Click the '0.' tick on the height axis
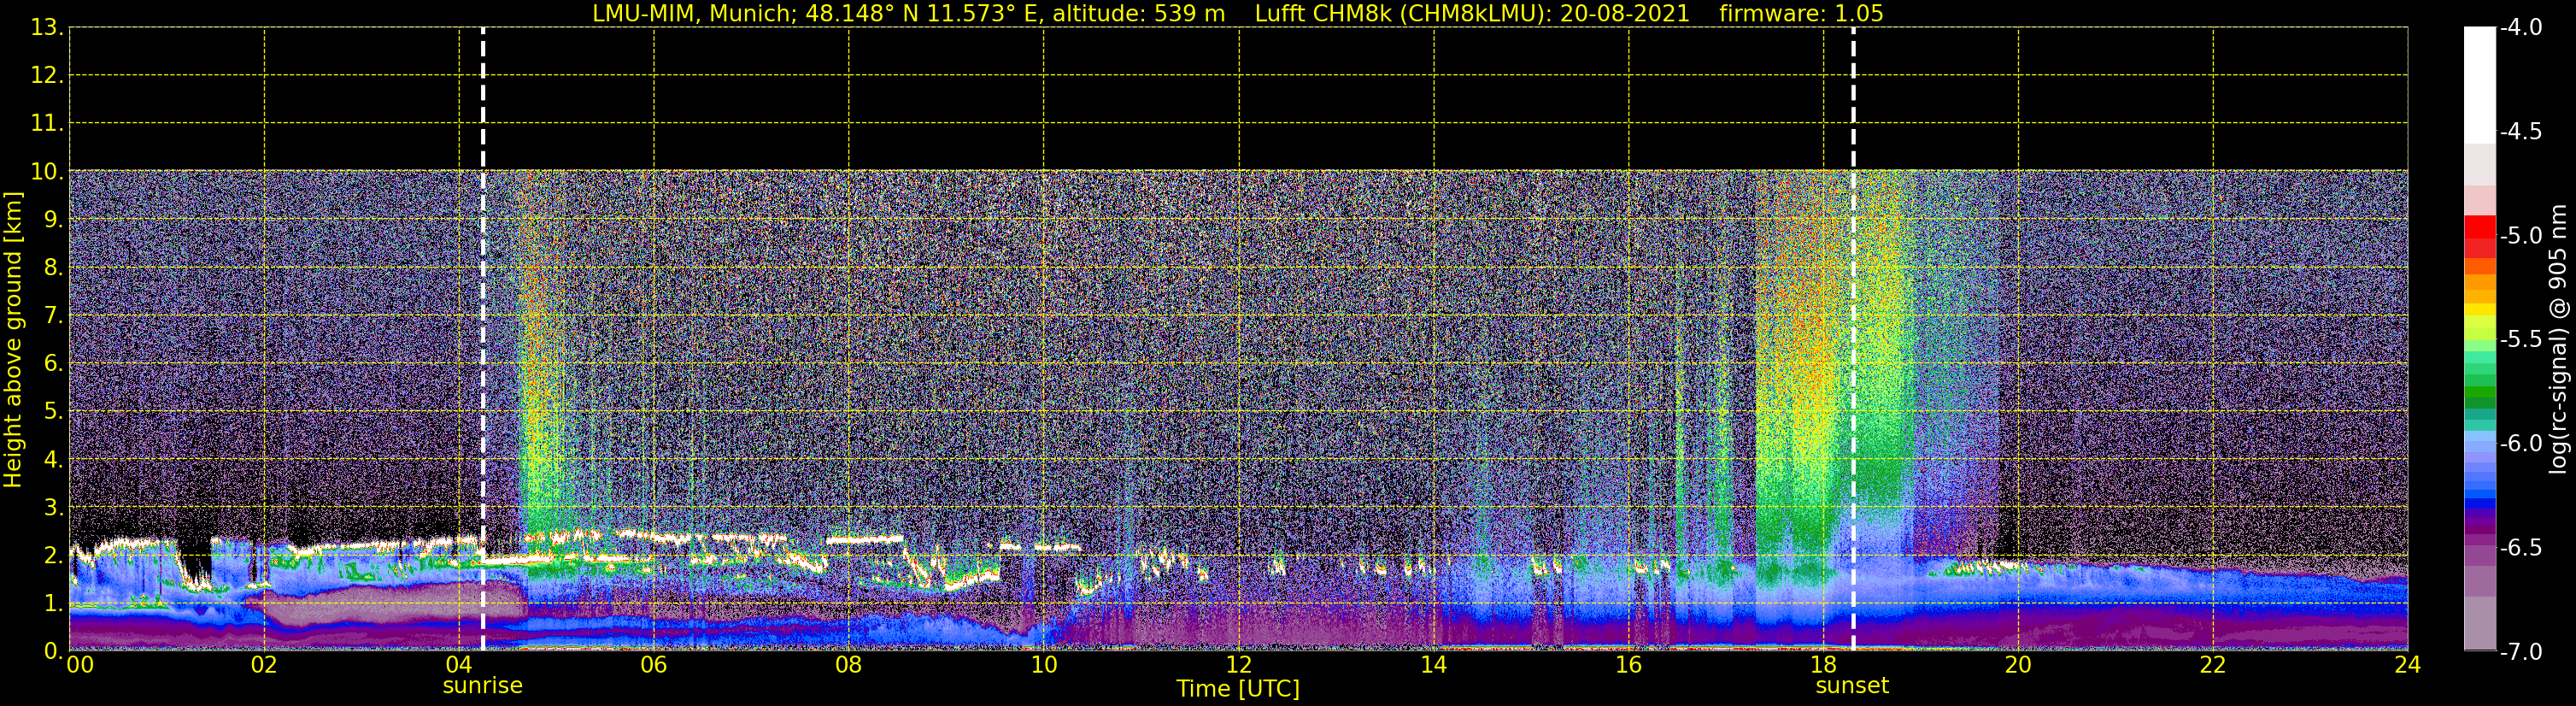This screenshot has height=706, width=2576. pyautogui.click(x=53, y=651)
